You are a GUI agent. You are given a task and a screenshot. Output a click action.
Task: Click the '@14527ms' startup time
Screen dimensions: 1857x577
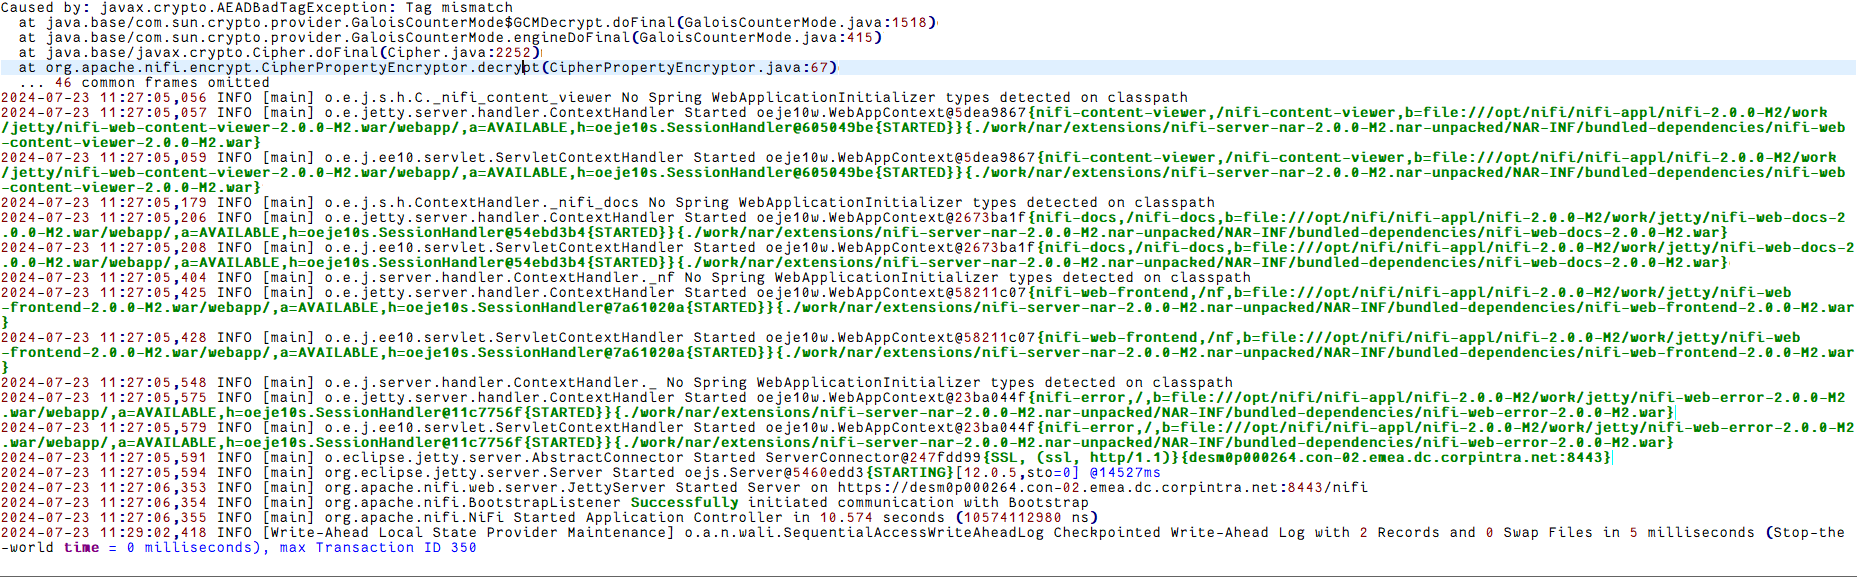1125,472
